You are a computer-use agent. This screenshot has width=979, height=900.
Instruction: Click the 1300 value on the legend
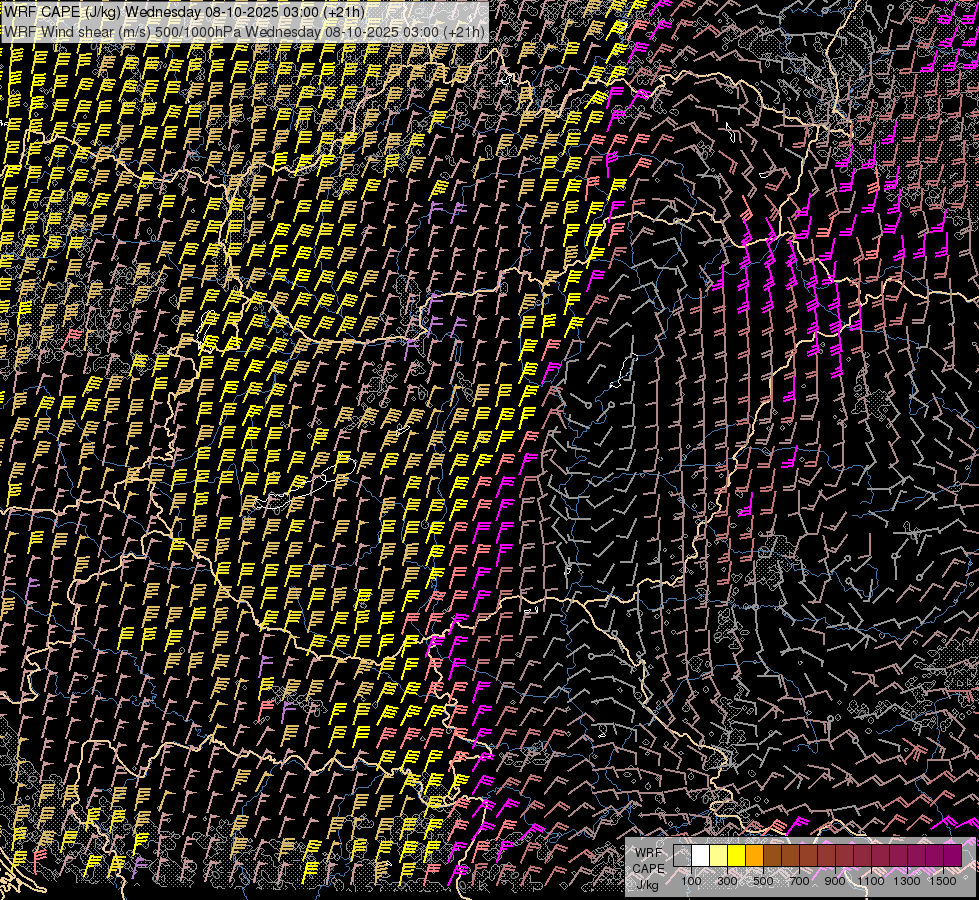(907, 881)
